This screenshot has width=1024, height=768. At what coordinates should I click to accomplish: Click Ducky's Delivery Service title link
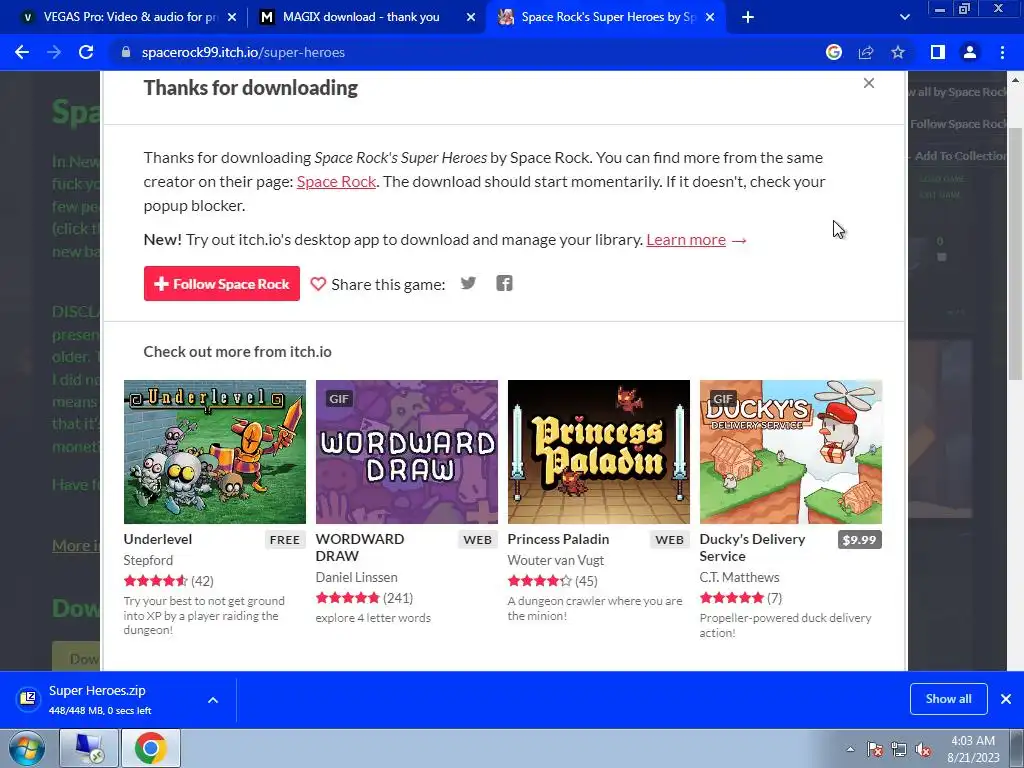[752, 548]
